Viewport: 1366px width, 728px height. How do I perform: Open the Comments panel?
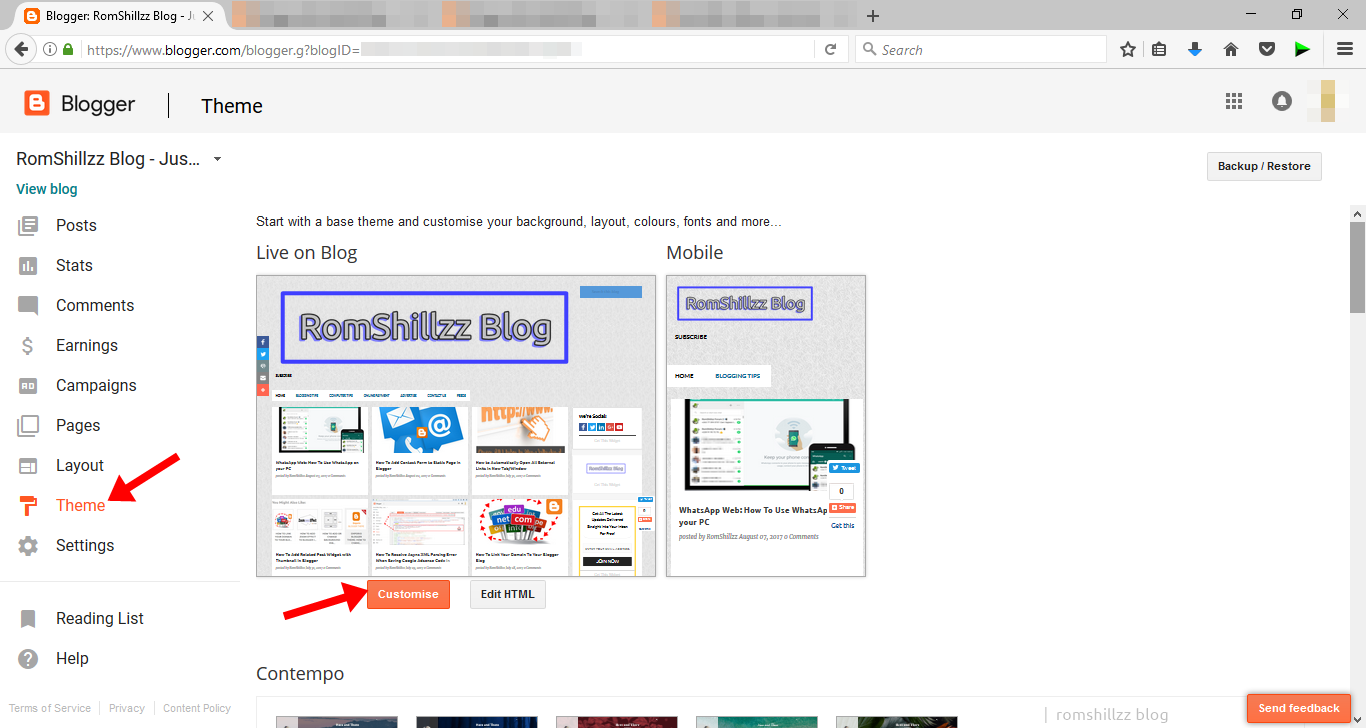(x=95, y=305)
